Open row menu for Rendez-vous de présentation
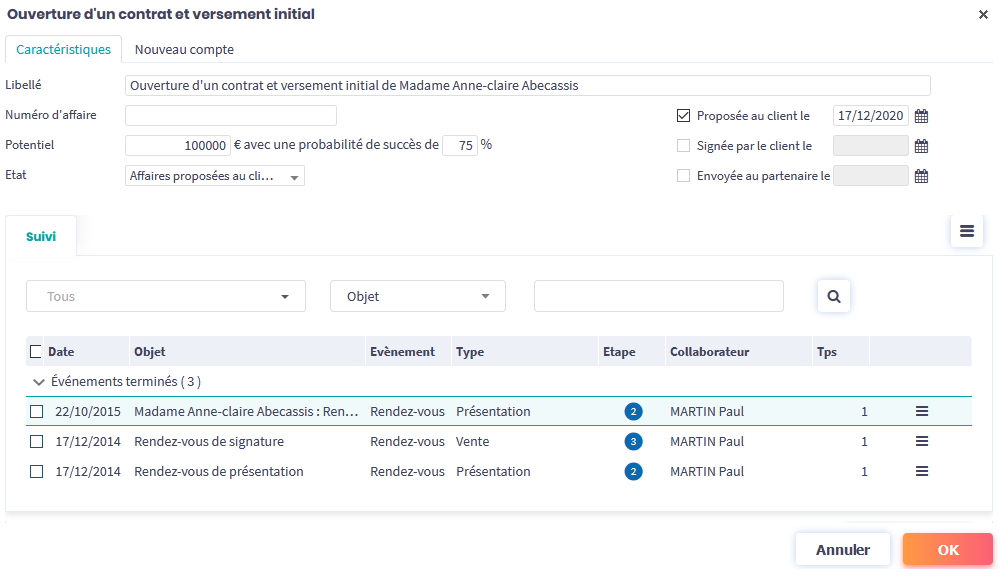Viewport: 1000px width, 579px height. [x=922, y=471]
